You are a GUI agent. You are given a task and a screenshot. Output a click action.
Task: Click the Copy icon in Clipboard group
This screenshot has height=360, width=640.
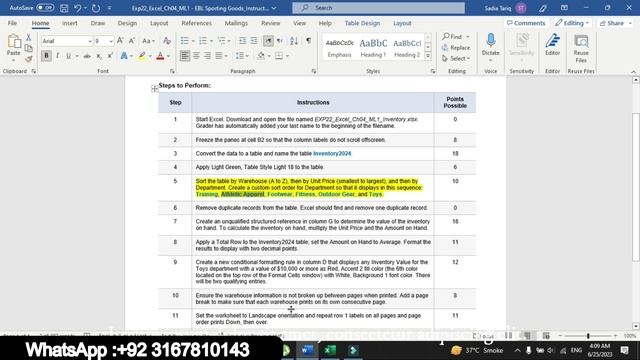29,48
